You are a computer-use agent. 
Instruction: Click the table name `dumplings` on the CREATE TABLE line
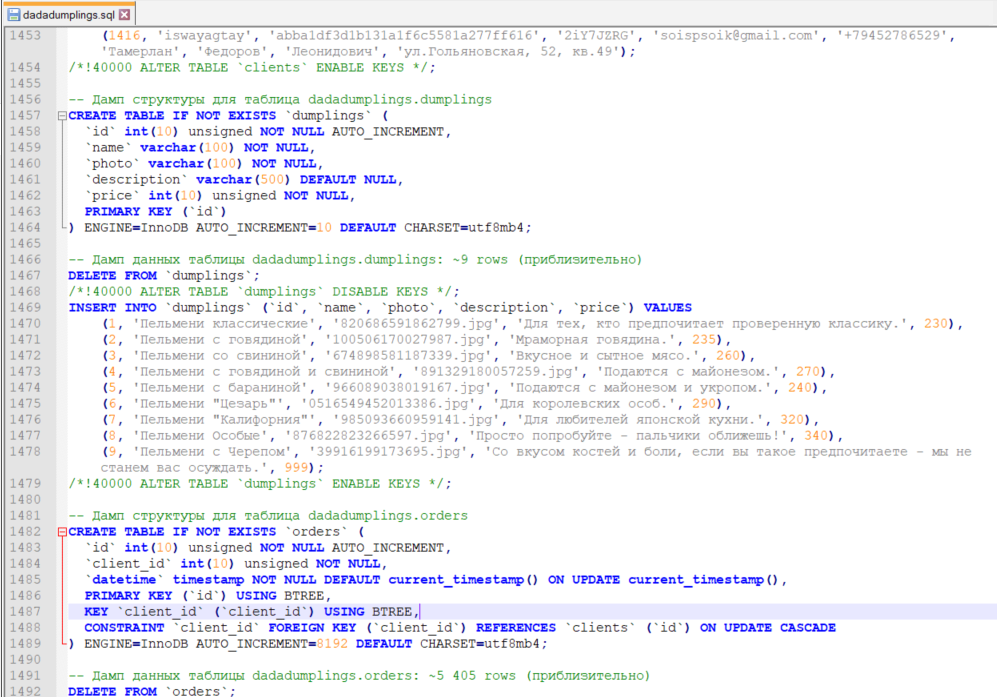328,116
